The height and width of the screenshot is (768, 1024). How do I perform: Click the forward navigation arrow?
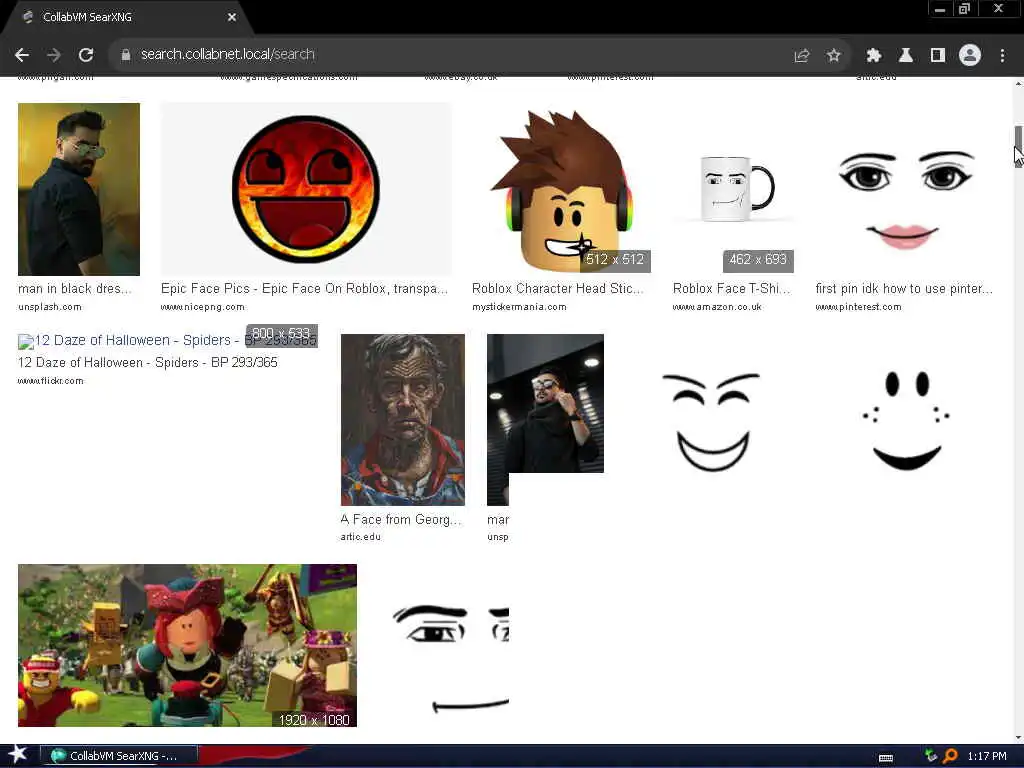pyautogui.click(x=54, y=55)
